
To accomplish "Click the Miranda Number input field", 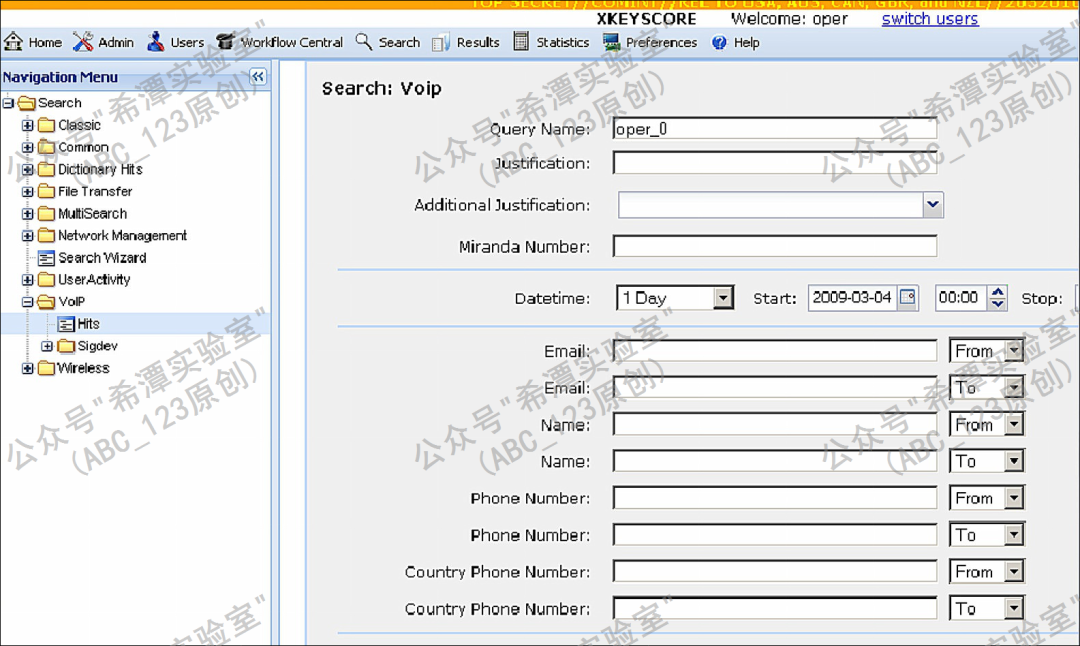I will pyautogui.click(x=775, y=246).
